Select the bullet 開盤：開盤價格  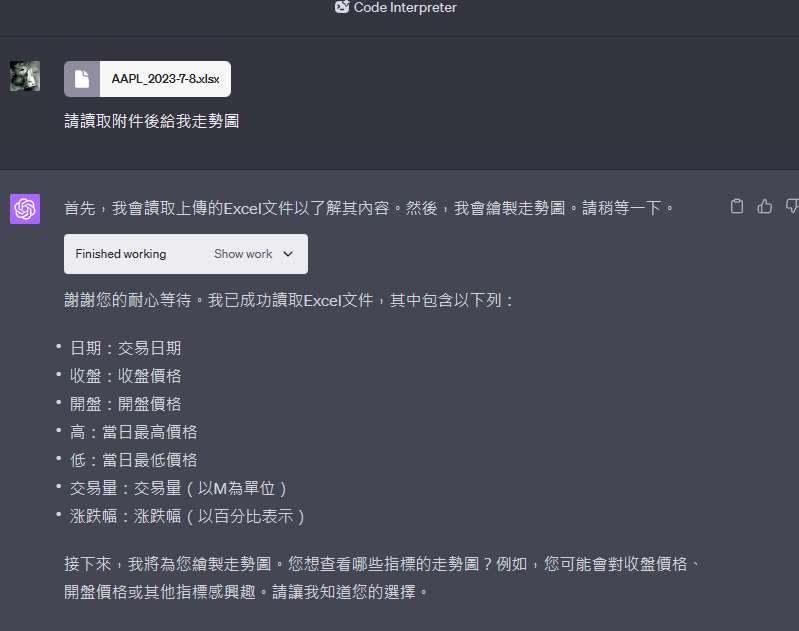125,404
